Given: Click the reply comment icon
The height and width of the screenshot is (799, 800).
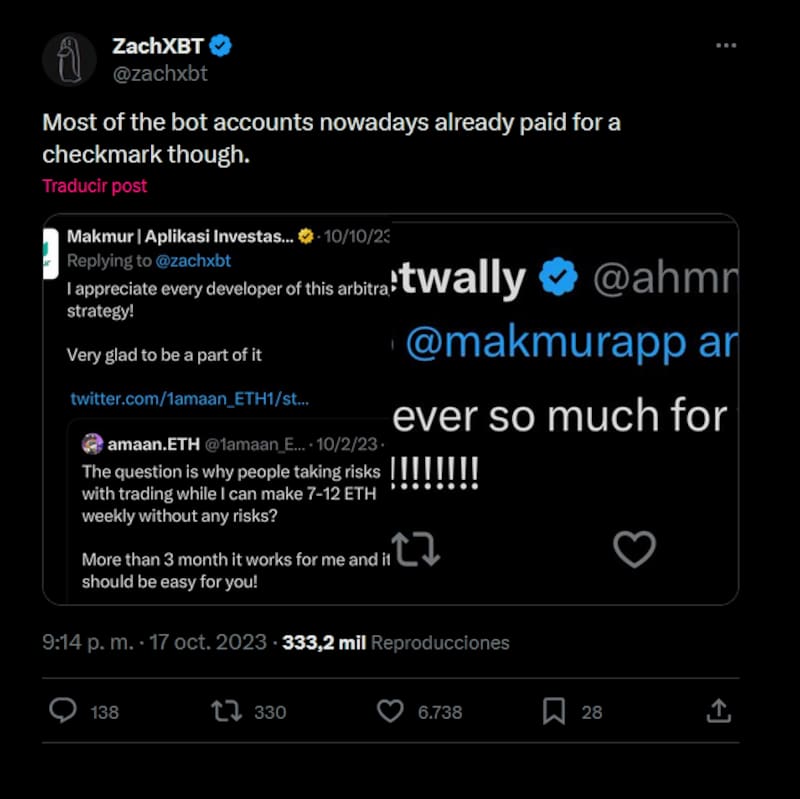Looking at the screenshot, I should (x=63, y=711).
